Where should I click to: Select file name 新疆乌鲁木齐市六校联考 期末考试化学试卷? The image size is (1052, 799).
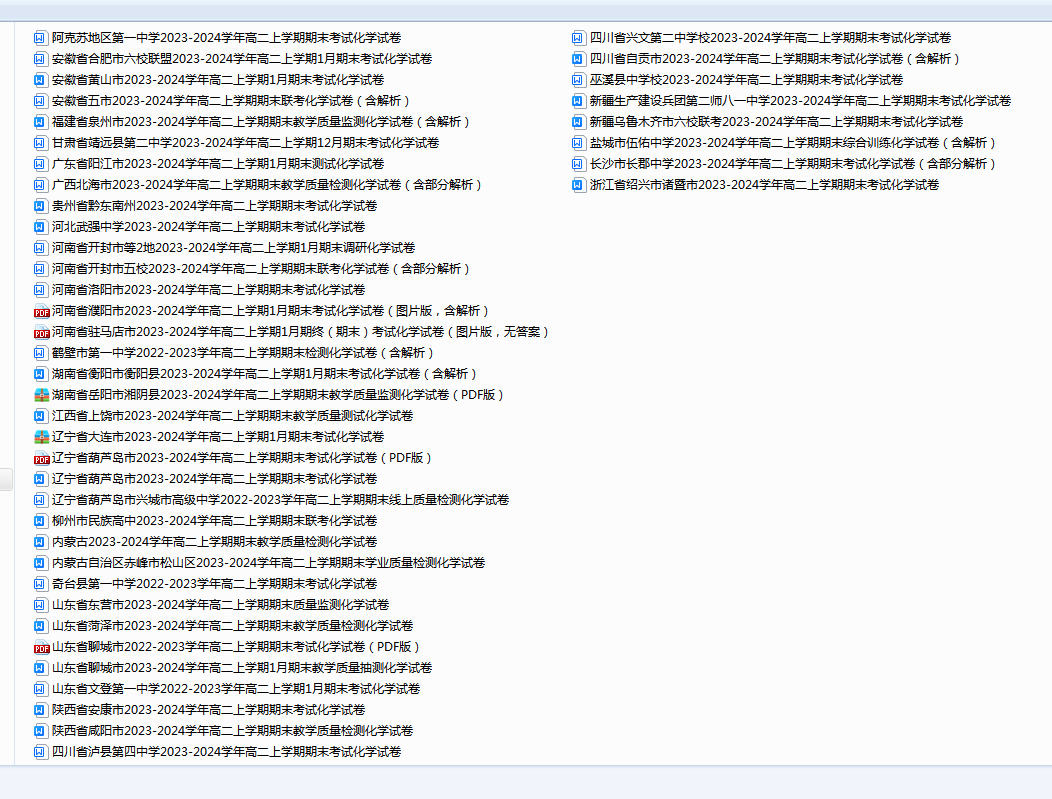click(776, 122)
